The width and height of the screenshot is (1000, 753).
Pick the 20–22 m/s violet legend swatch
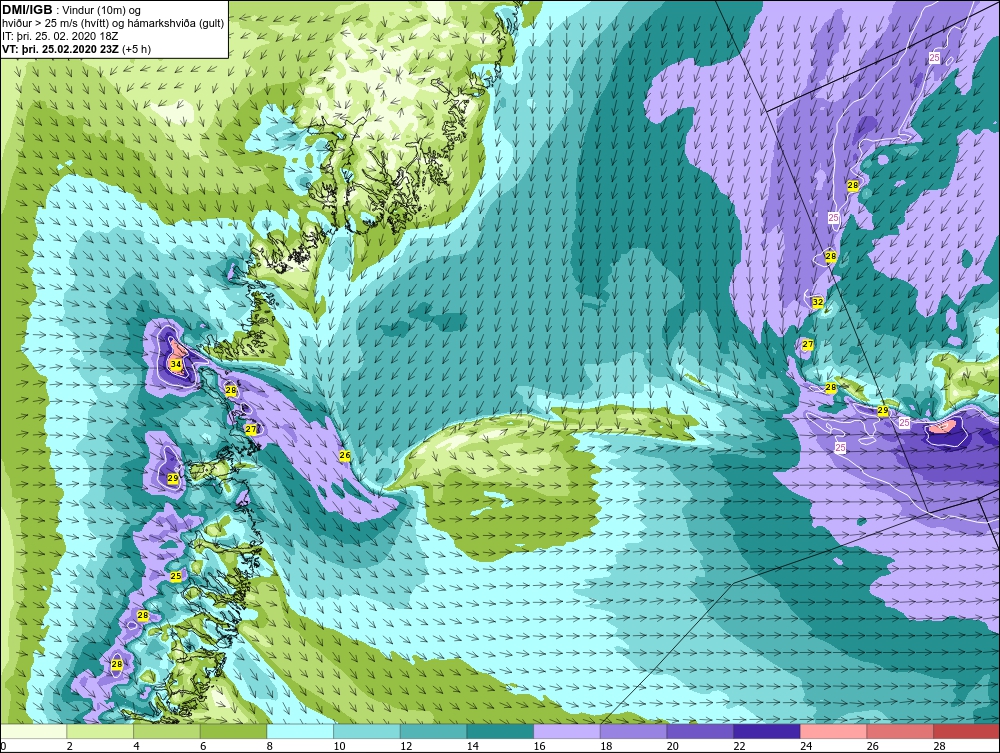pos(700,731)
